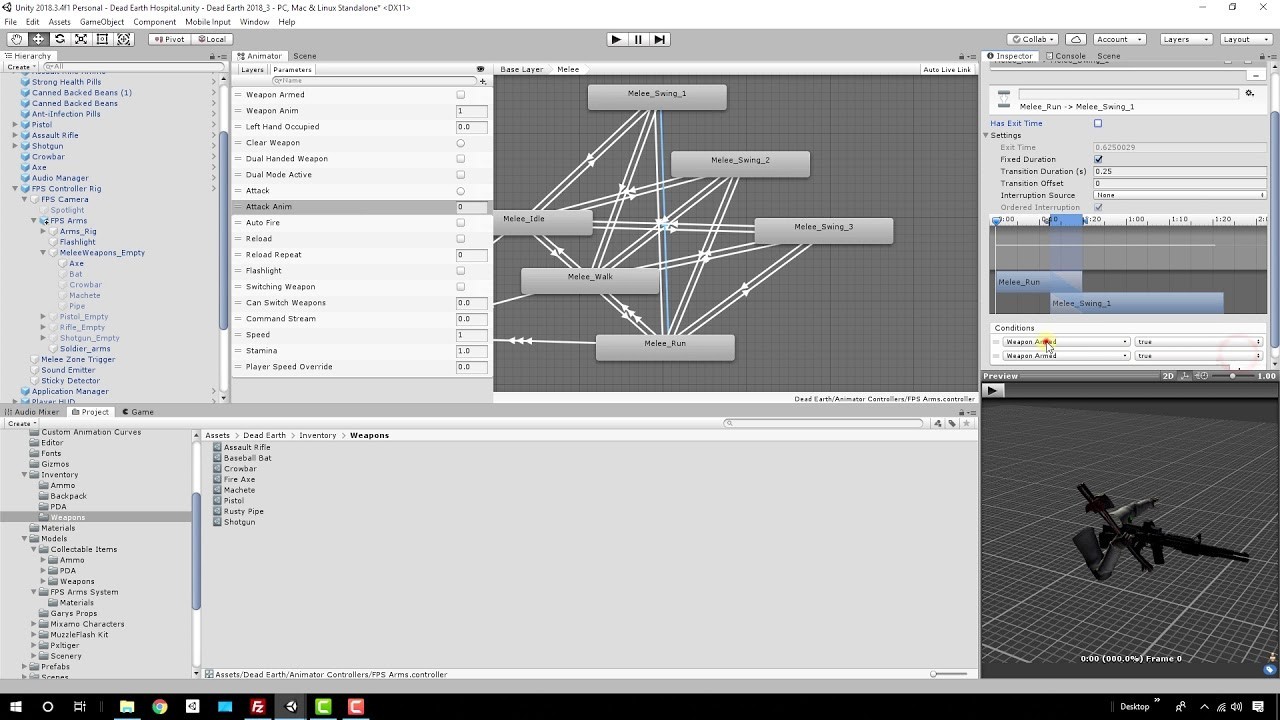The height and width of the screenshot is (720, 1280).
Task: Open Chrome from the taskbar
Action: coord(160,706)
